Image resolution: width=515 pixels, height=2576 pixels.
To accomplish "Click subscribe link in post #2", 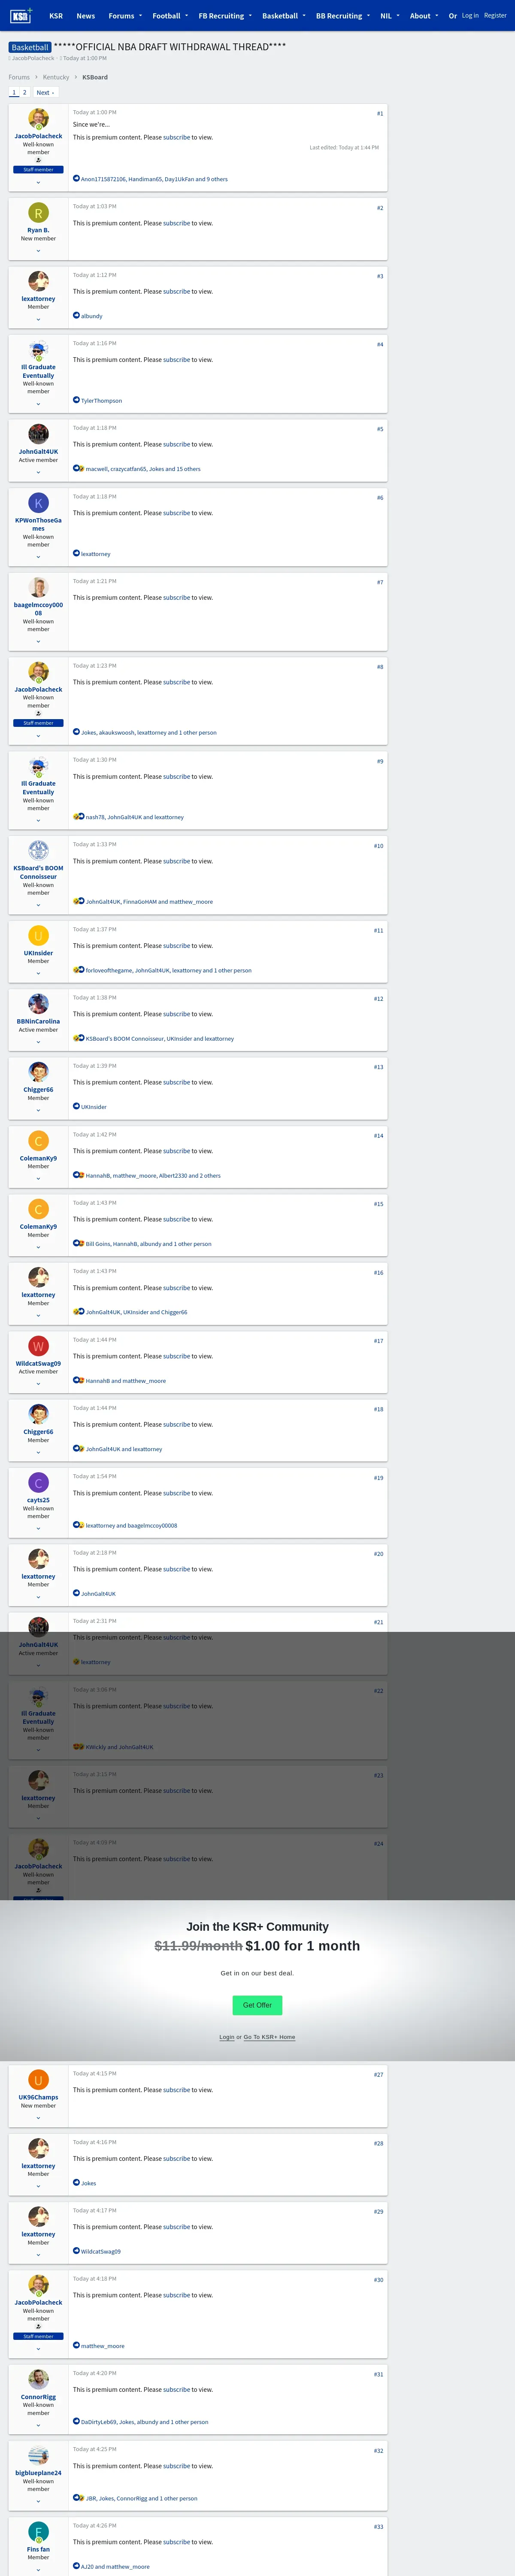I will pos(176,223).
